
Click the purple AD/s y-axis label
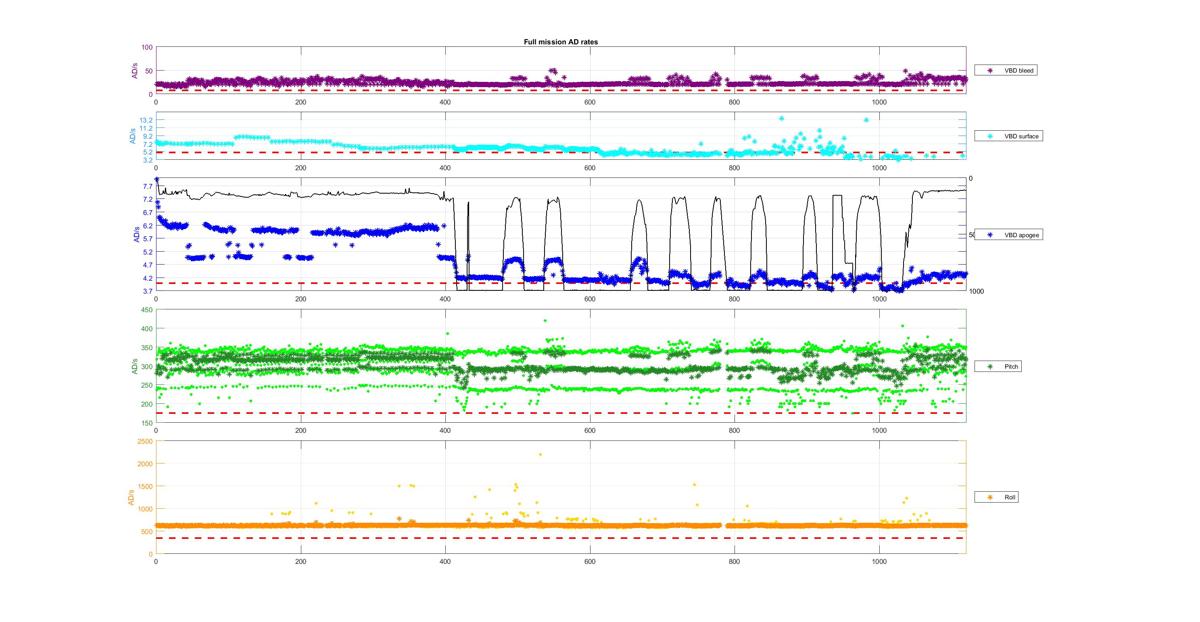[134, 70]
